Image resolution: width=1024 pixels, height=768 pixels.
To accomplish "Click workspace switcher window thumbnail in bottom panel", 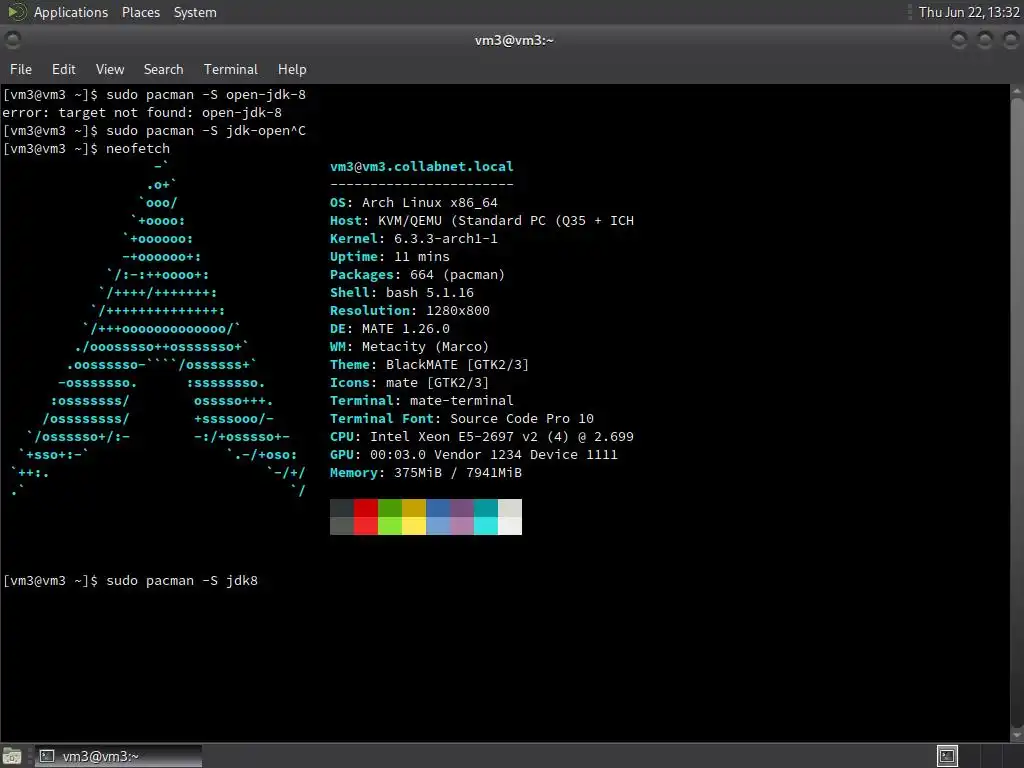I will point(947,756).
